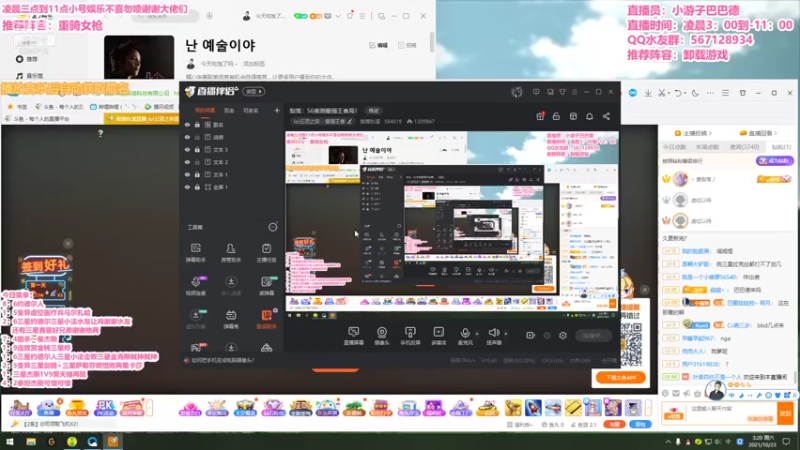Open the gift box icon above the preview
Viewport: 800px width, 450px height.
(x=540, y=116)
